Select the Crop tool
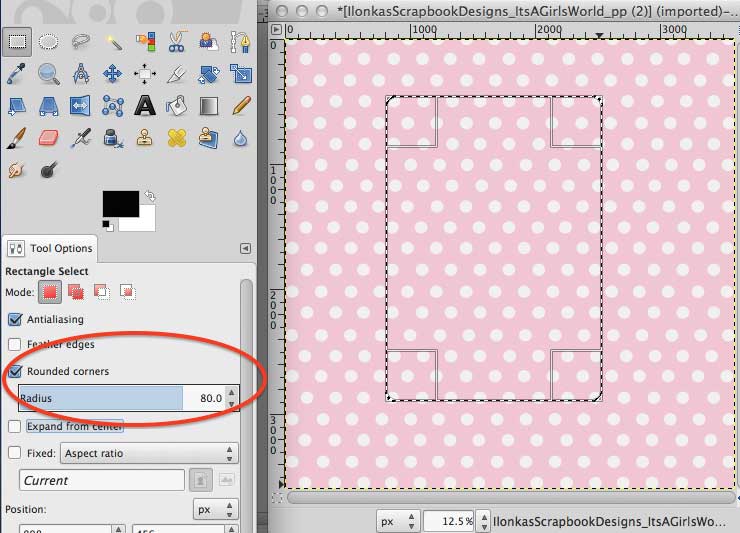Image resolution: width=740 pixels, height=533 pixels. 177,74
